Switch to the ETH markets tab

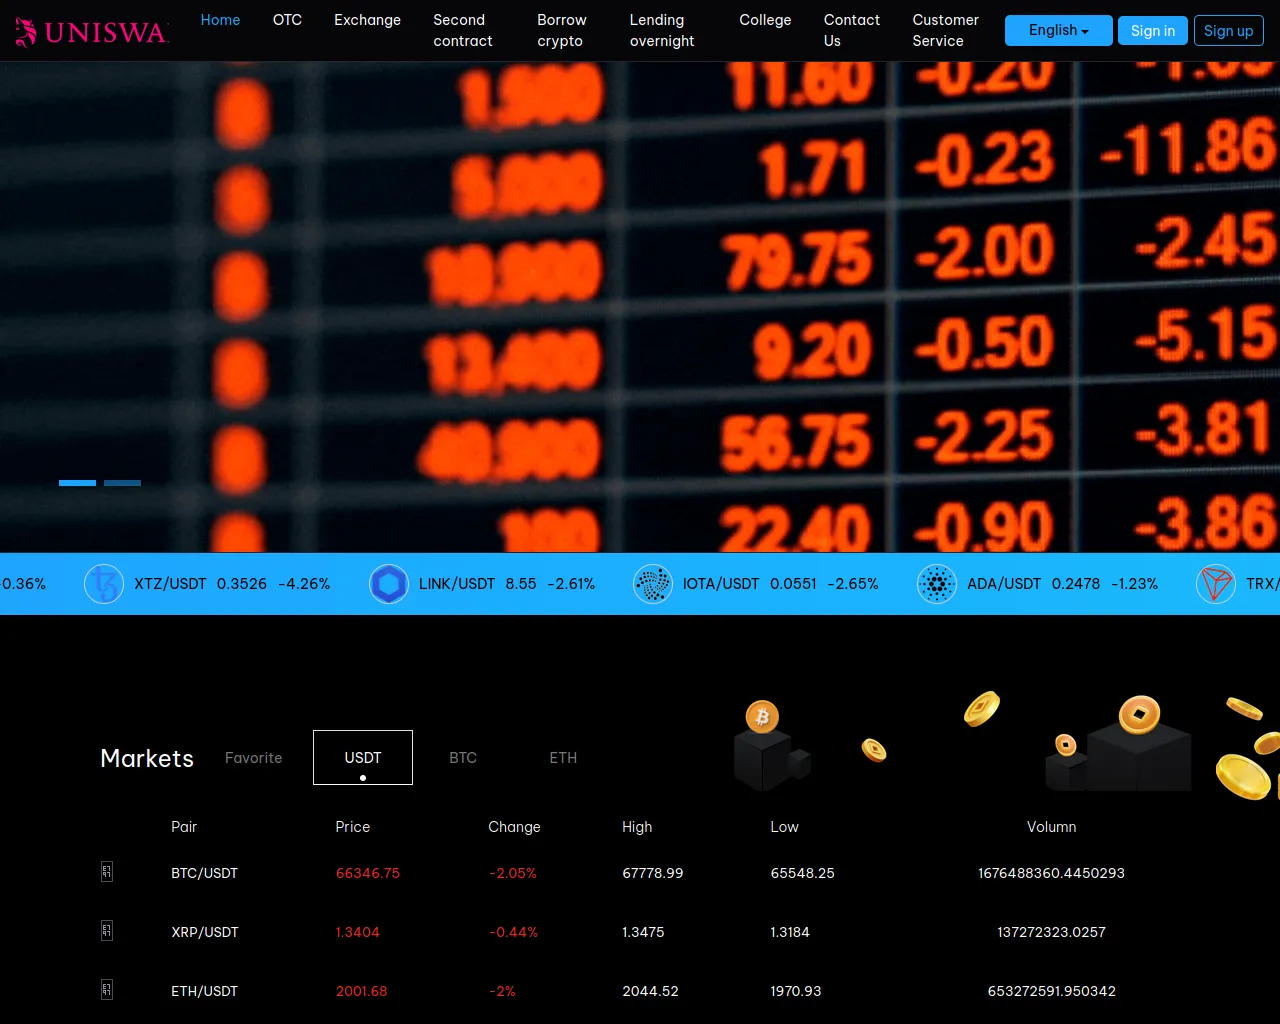point(563,758)
